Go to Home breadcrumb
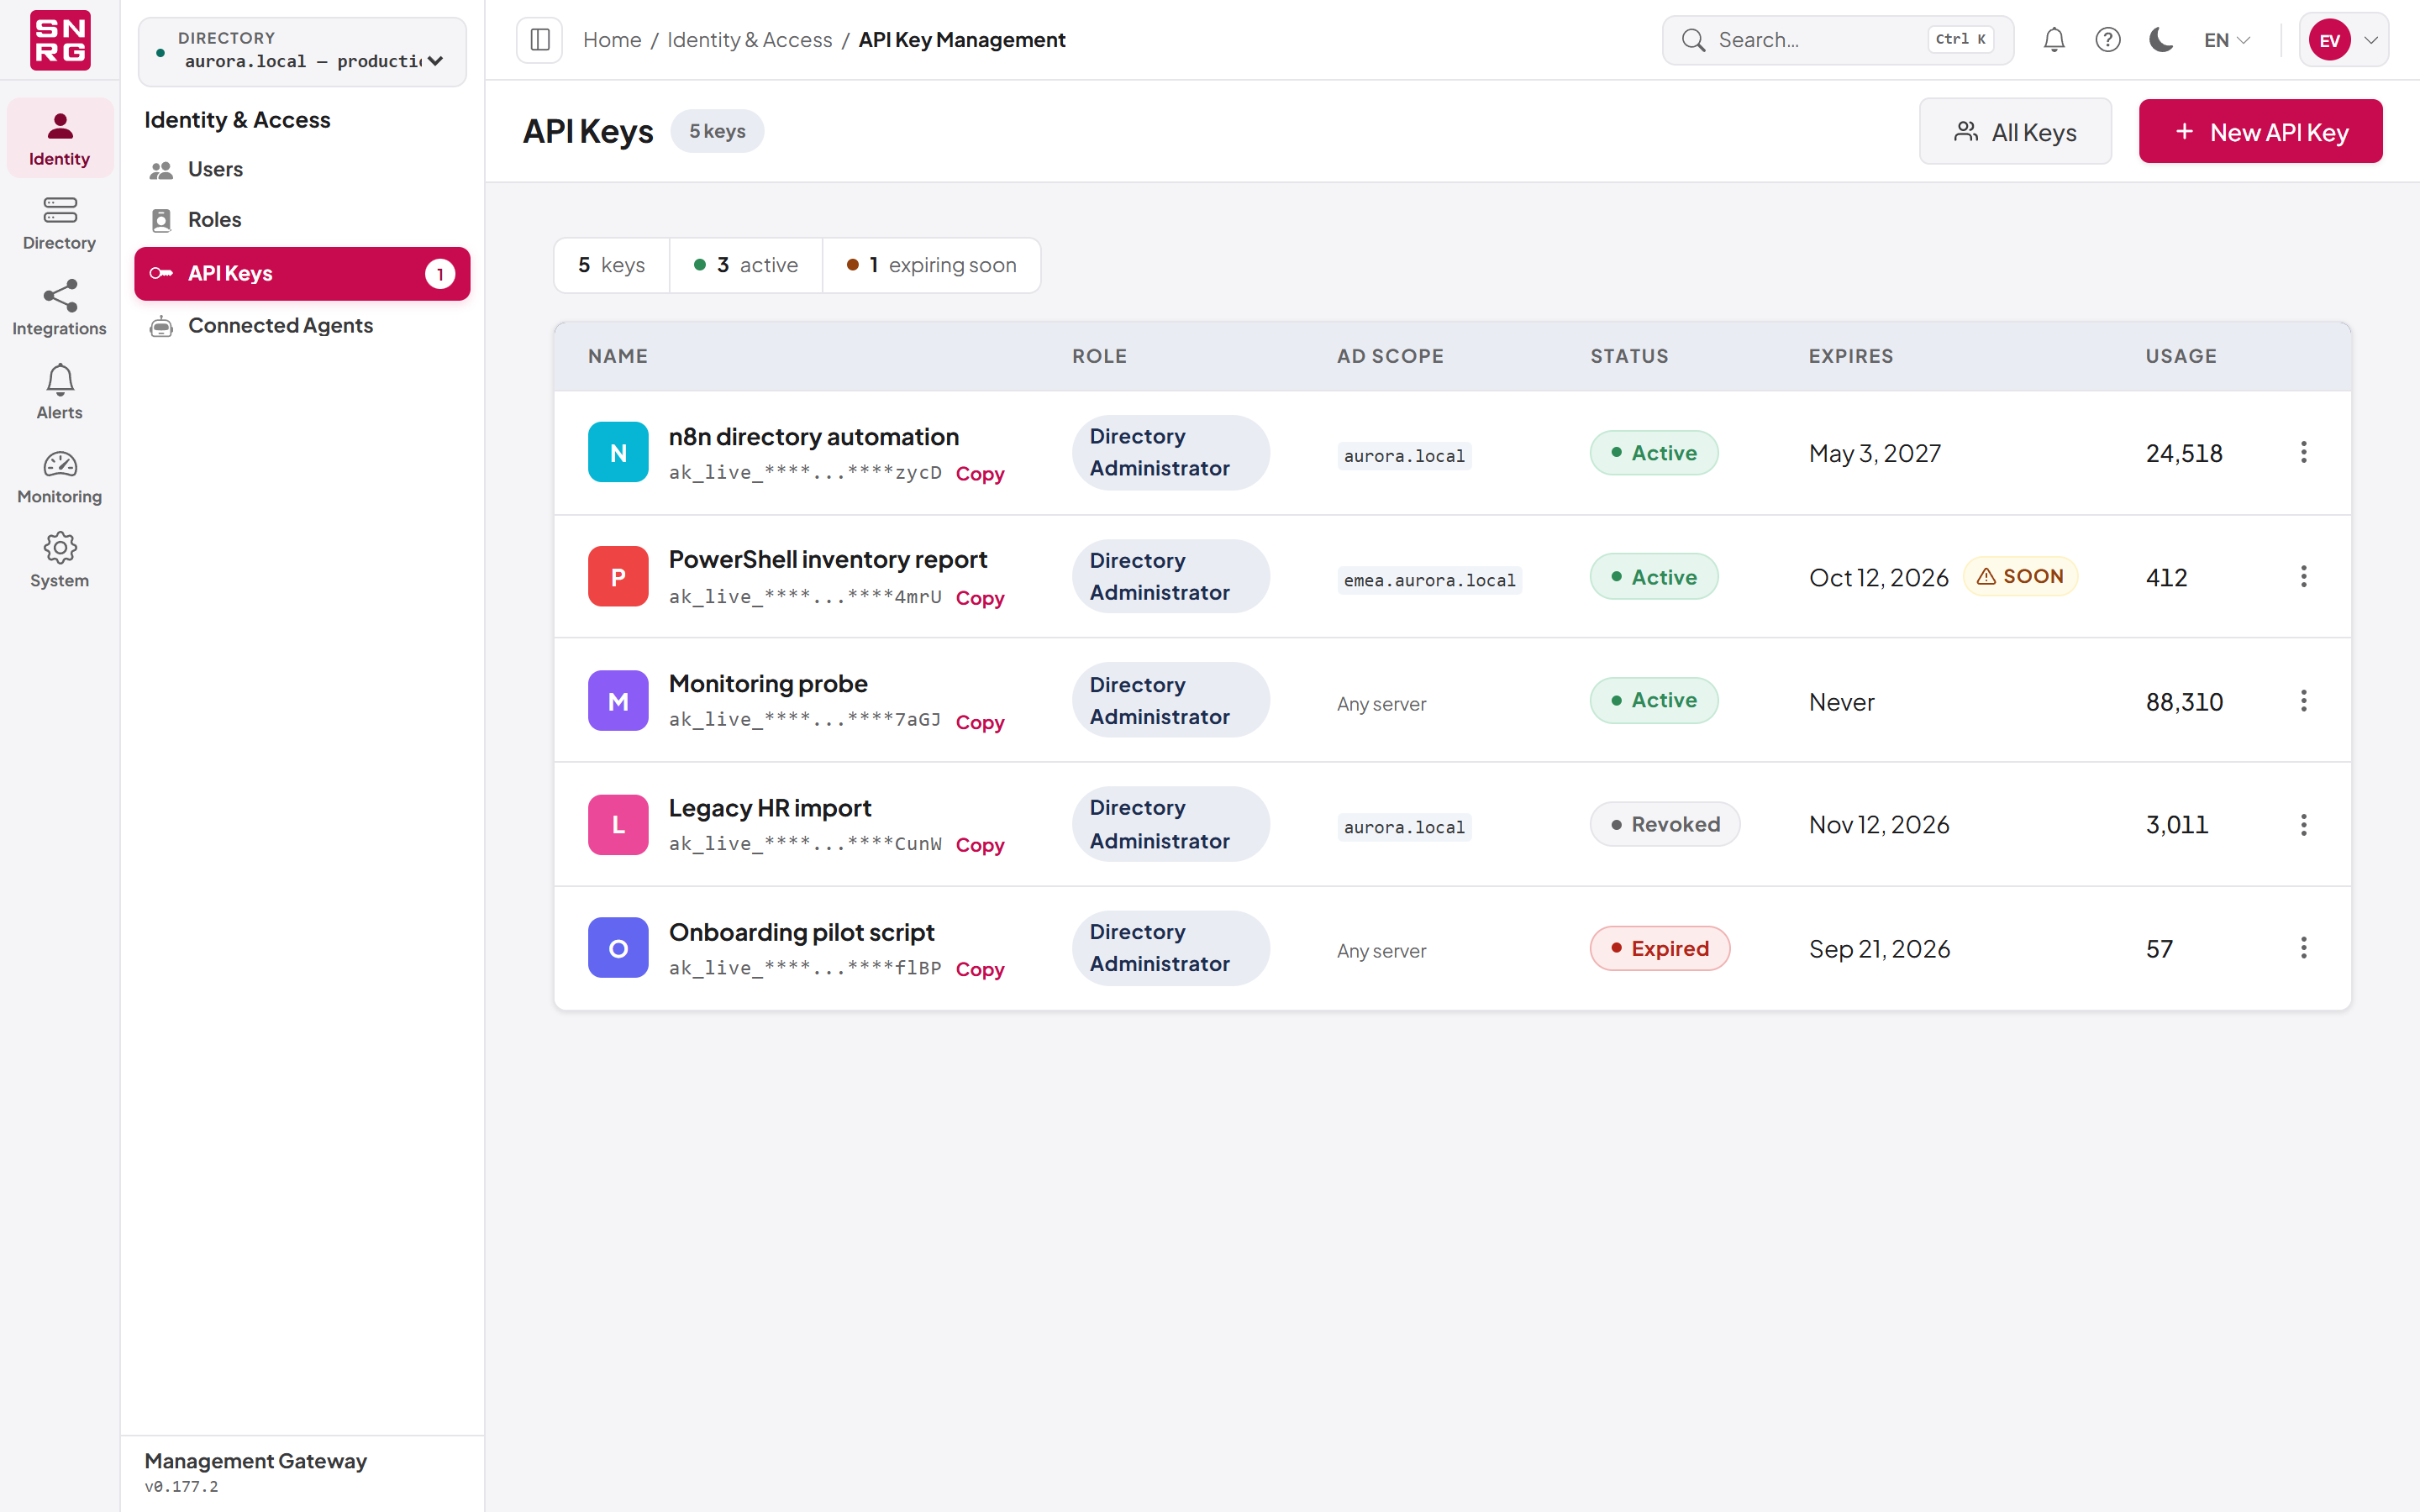Viewport: 2420px width, 1512px height. [x=612, y=40]
